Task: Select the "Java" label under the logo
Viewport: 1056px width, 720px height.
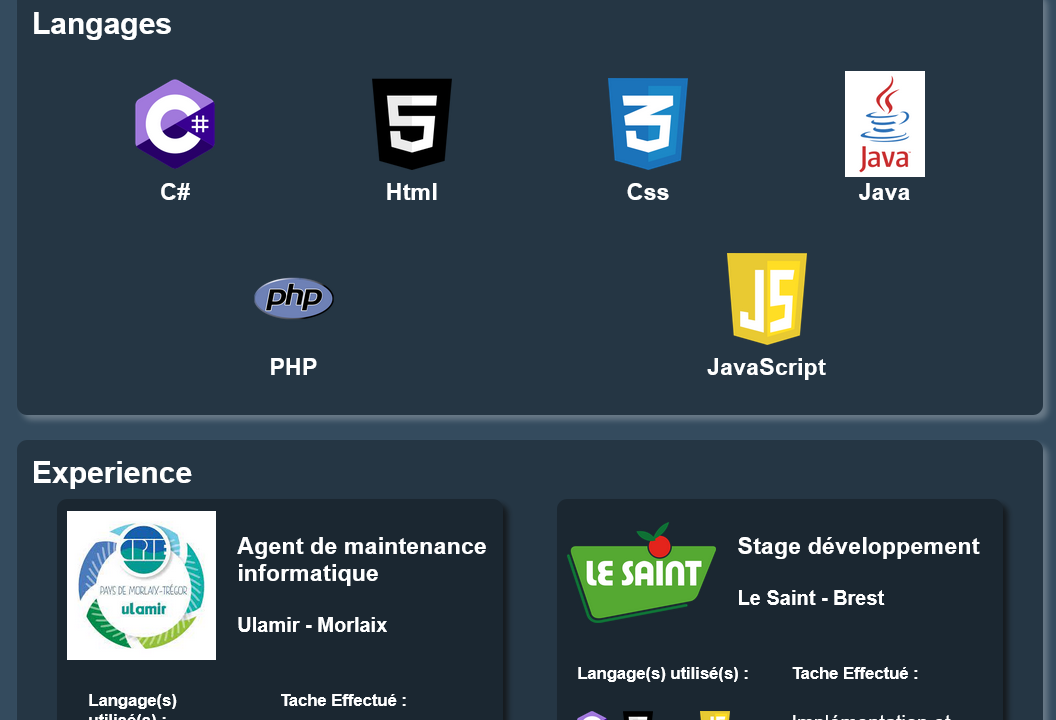Action: pyautogui.click(x=884, y=193)
